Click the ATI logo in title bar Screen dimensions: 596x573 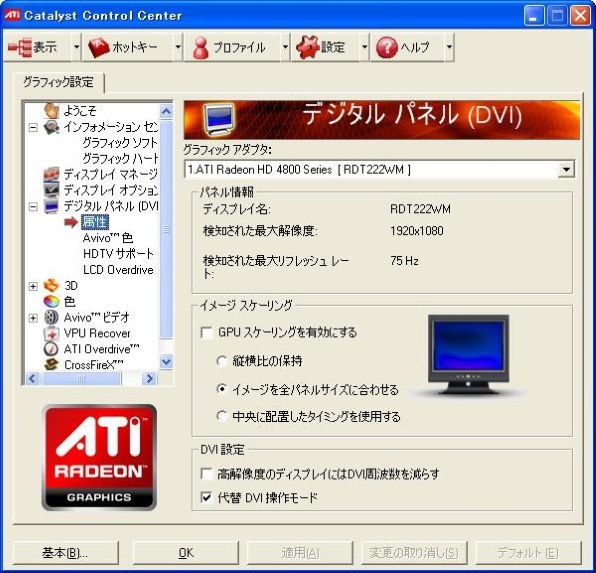(12, 16)
